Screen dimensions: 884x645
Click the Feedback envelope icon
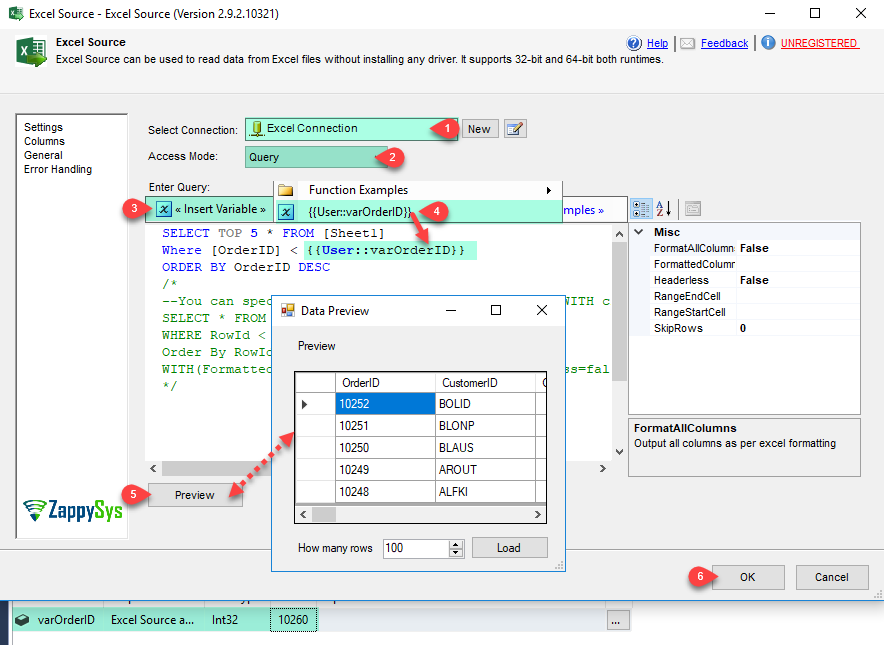(x=687, y=43)
